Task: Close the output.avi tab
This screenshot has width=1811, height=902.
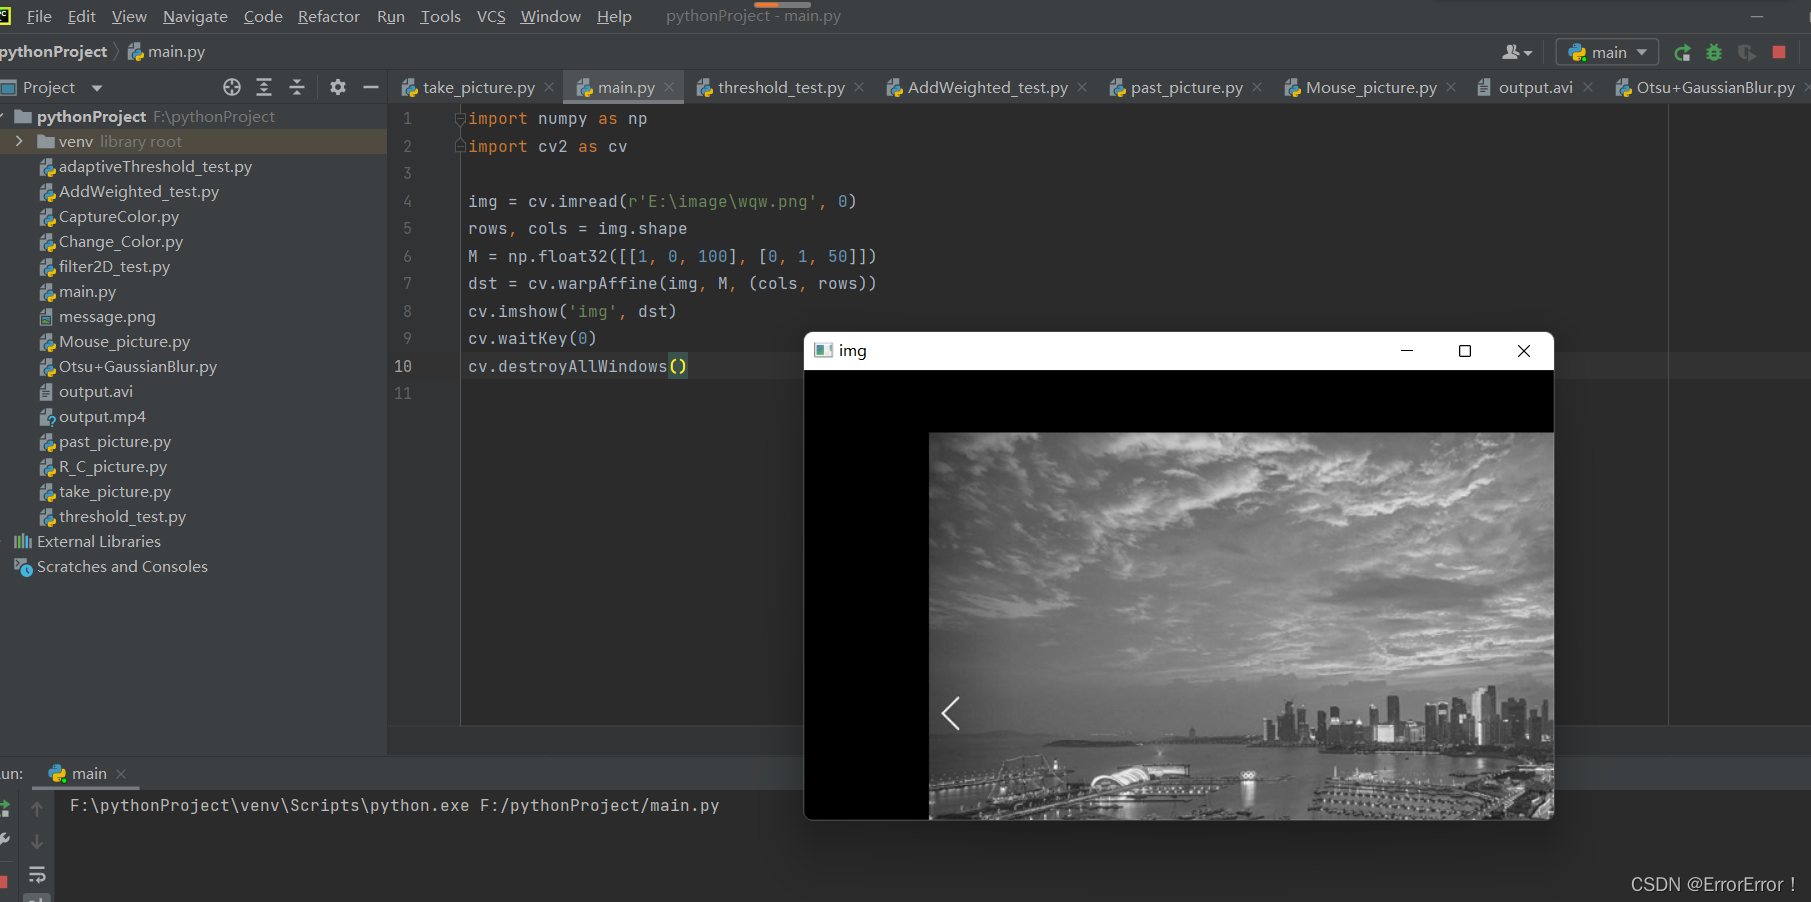Action: click(1588, 88)
